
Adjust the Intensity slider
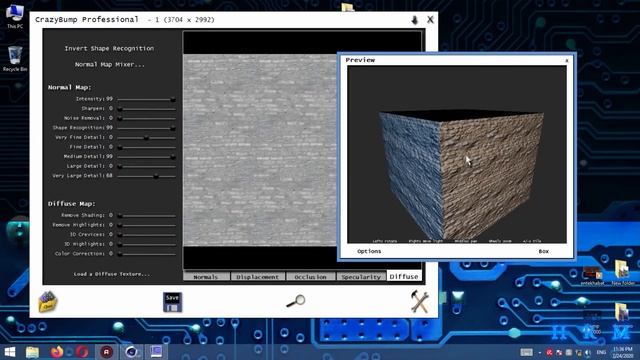tap(146, 99)
